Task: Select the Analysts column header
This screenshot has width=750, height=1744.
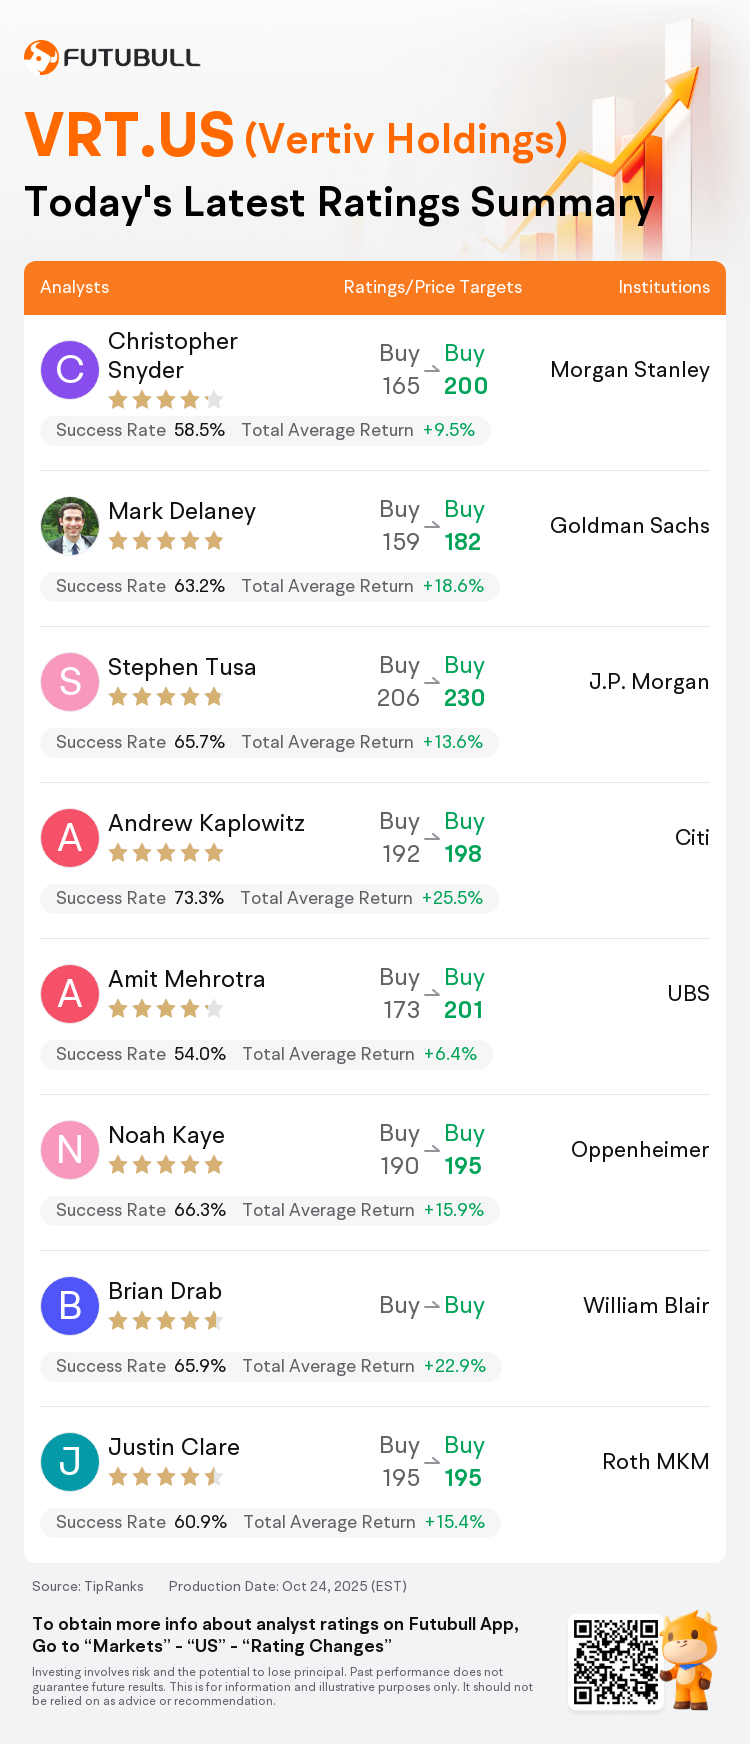Action: pyautogui.click(x=75, y=287)
